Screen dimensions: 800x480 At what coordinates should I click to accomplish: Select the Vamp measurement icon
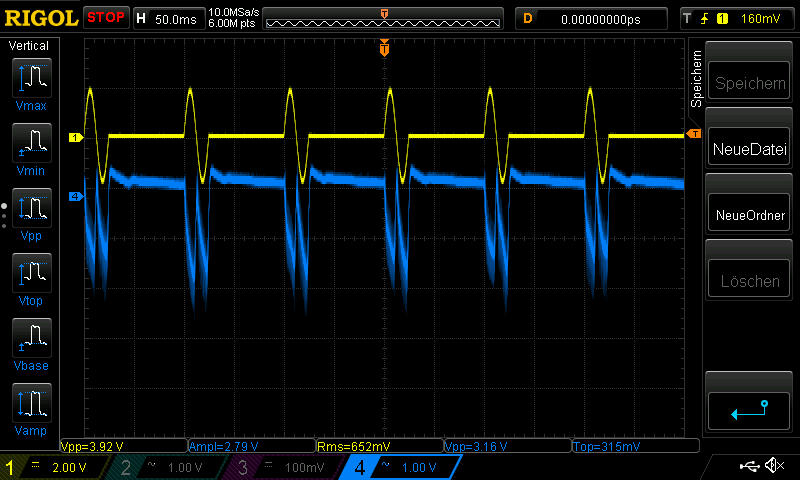pos(32,402)
